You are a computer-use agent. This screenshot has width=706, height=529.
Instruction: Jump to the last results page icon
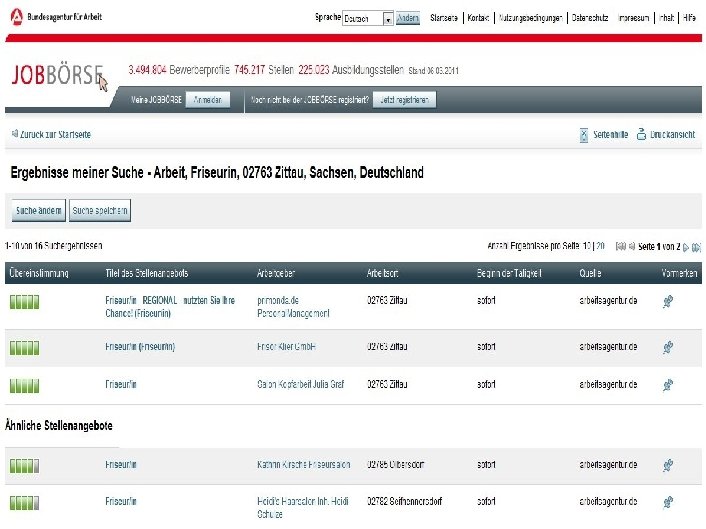click(x=696, y=247)
